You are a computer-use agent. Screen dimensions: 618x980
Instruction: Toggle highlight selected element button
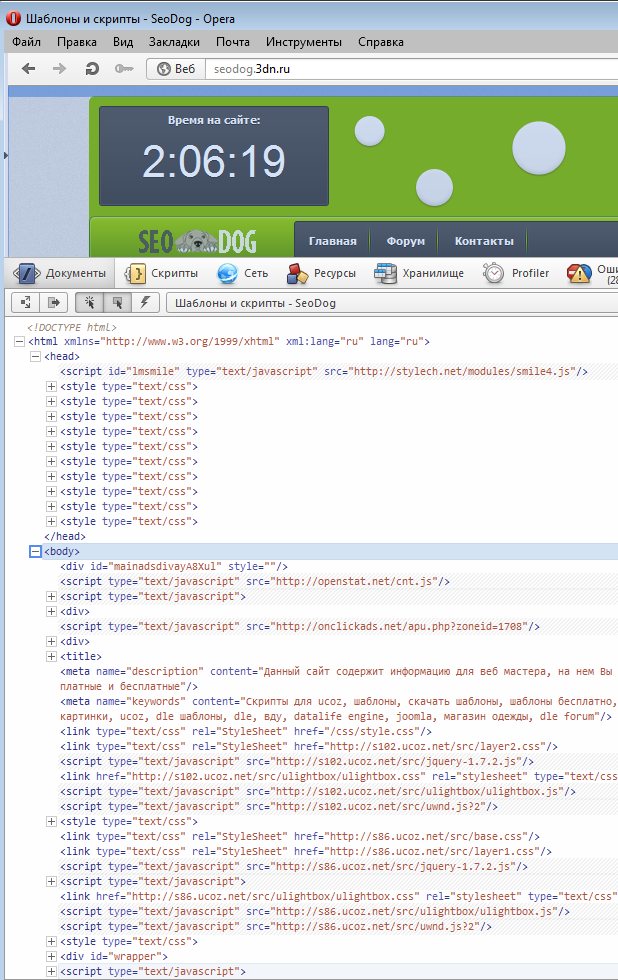coord(118,301)
